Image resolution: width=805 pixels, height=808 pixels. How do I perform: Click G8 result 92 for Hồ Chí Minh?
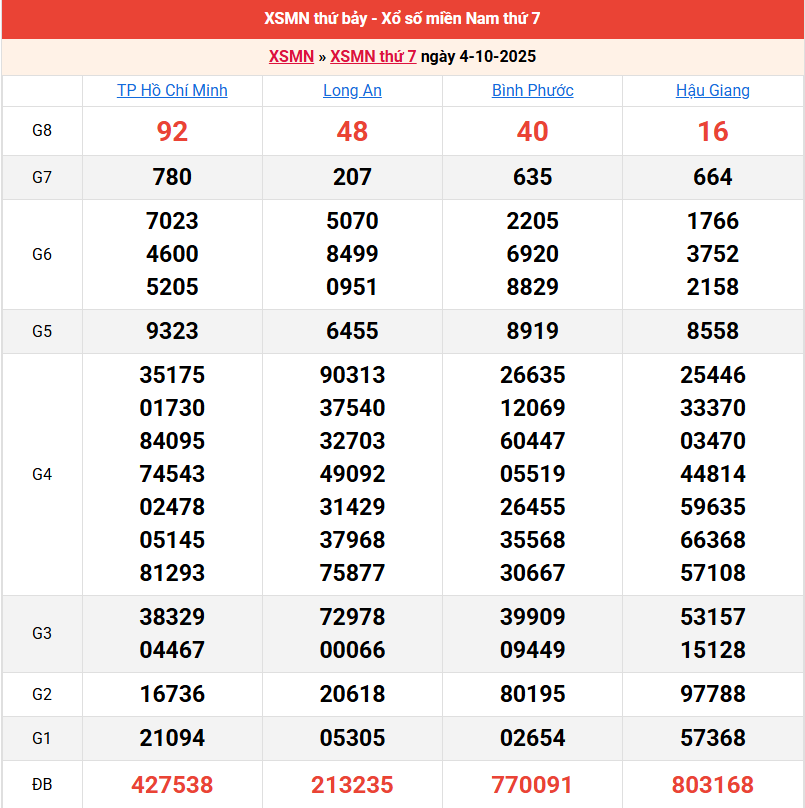click(x=172, y=131)
